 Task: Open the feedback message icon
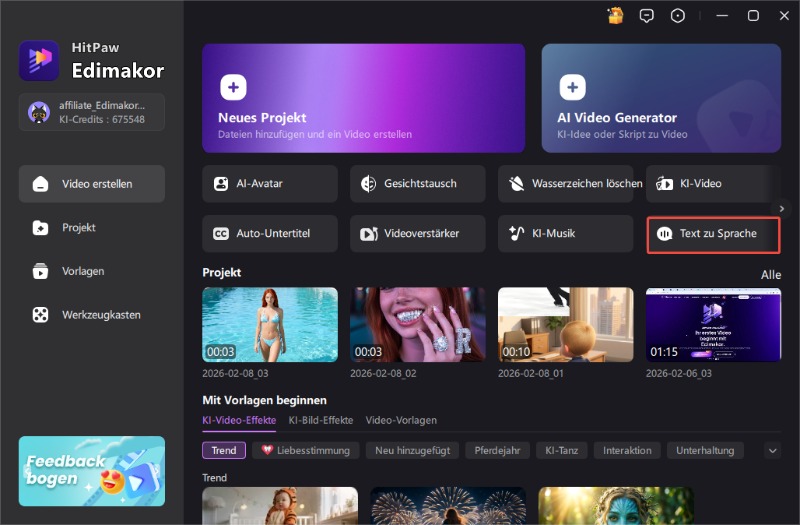point(646,15)
